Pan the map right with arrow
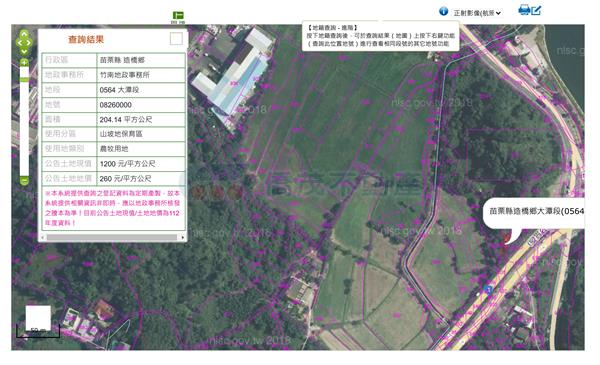 [x=29, y=43]
